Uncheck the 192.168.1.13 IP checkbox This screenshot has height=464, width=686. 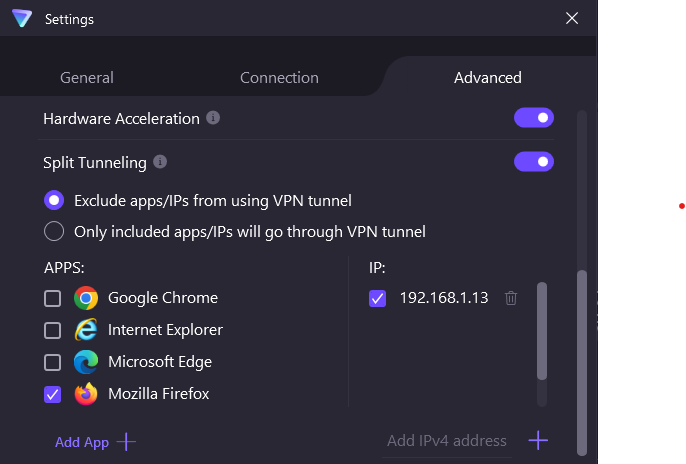(x=377, y=298)
